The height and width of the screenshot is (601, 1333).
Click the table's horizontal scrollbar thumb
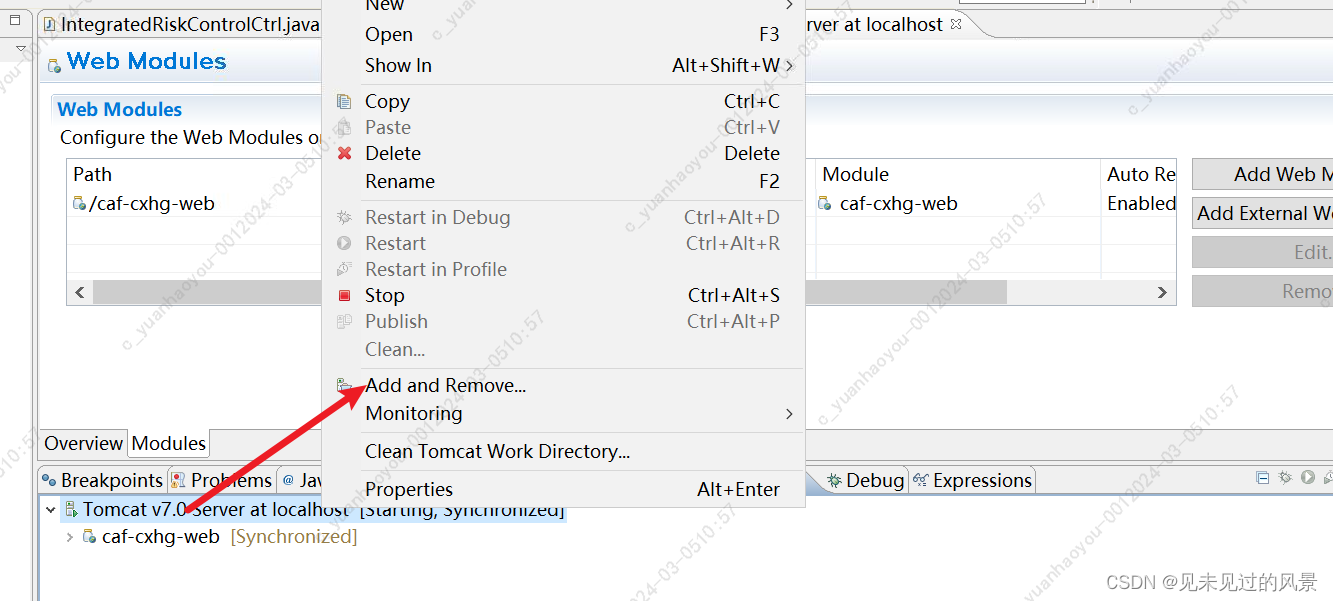550,292
